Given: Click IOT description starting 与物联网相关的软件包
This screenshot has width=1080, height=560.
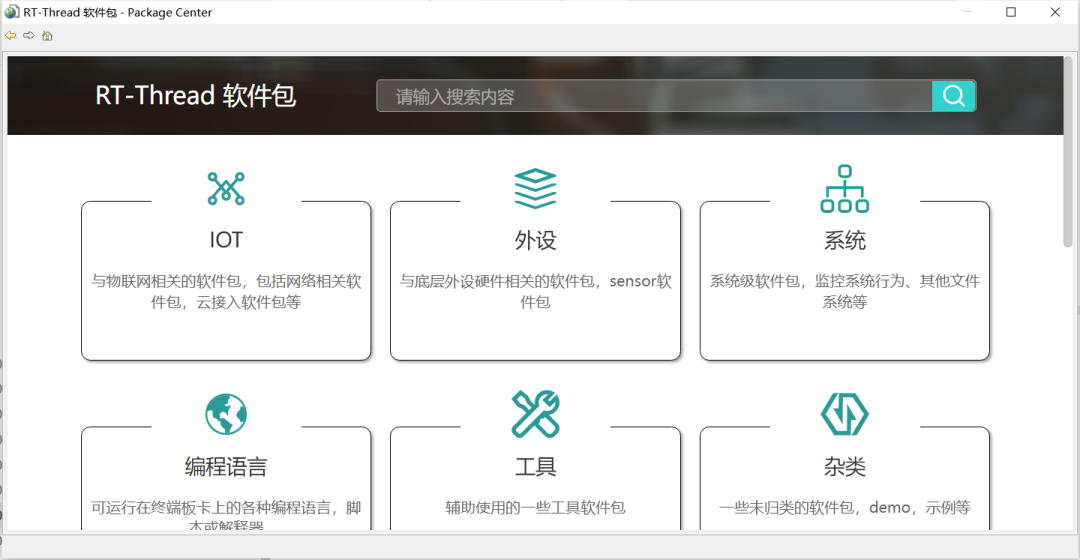Looking at the screenshot, I should 226,291.
